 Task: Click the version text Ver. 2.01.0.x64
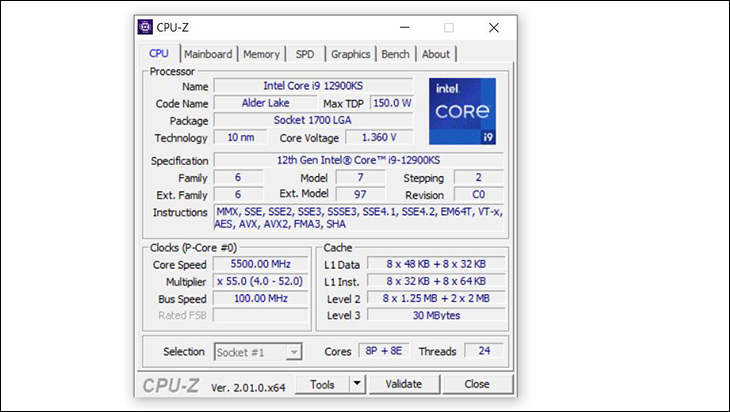(x=248, y=387)
